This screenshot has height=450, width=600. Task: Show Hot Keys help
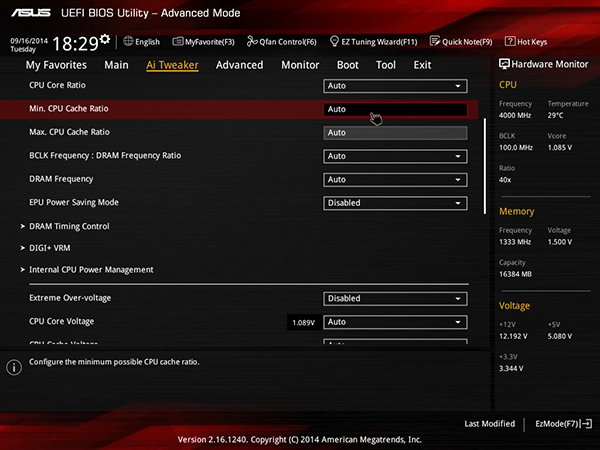[x=526, y=42]
